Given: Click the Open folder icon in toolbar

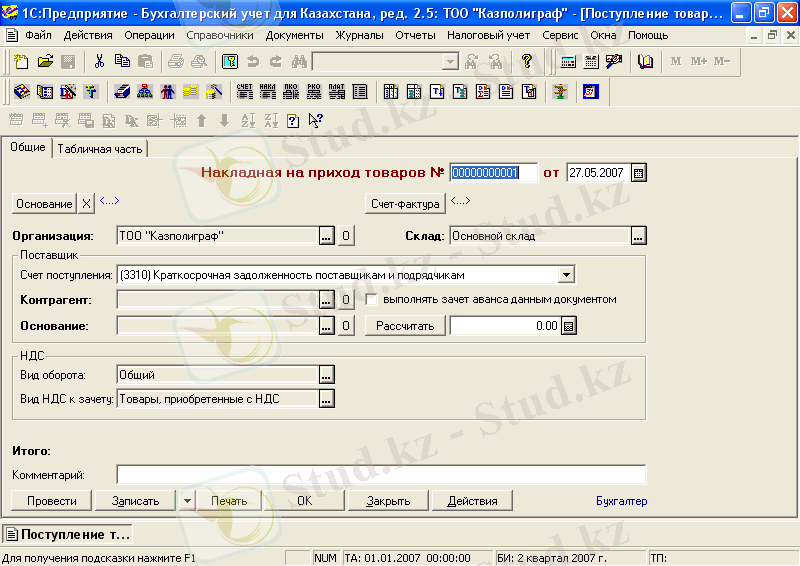Looking at the screenshot, I should (45, 61).
